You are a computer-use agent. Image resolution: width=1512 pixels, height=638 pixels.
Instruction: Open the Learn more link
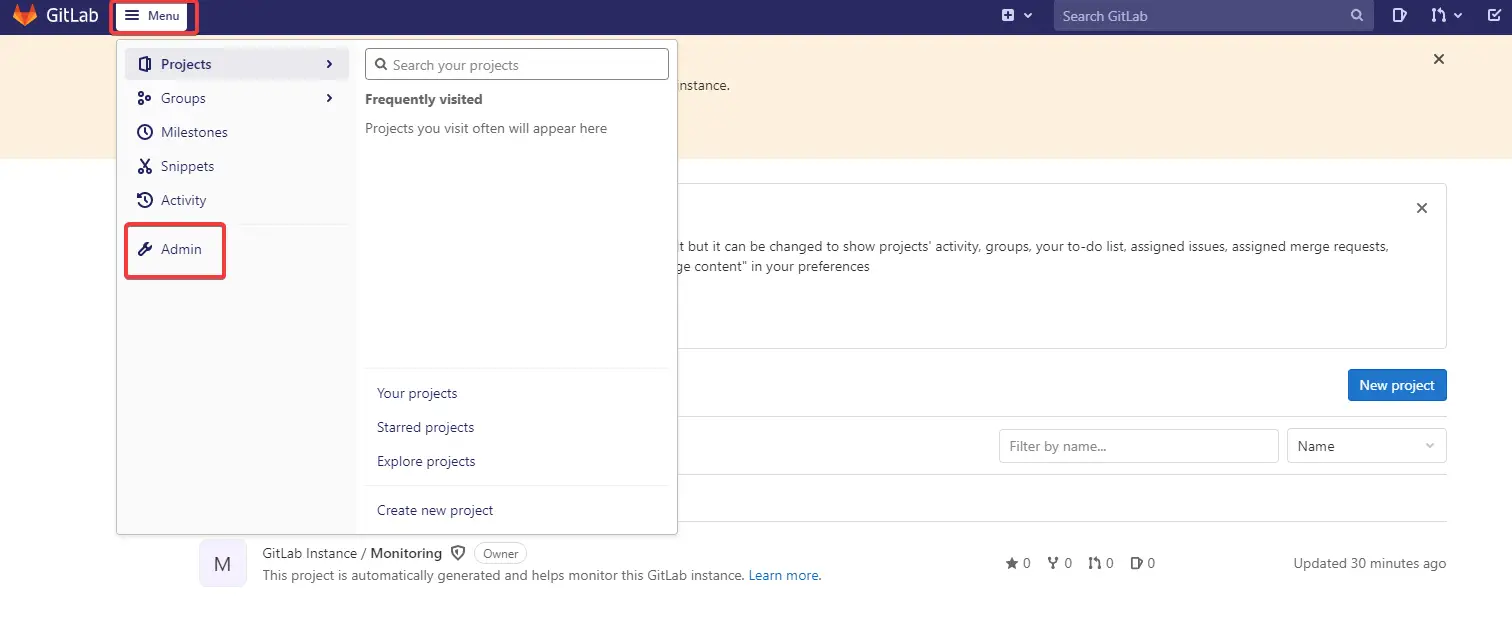pos(784,575)
